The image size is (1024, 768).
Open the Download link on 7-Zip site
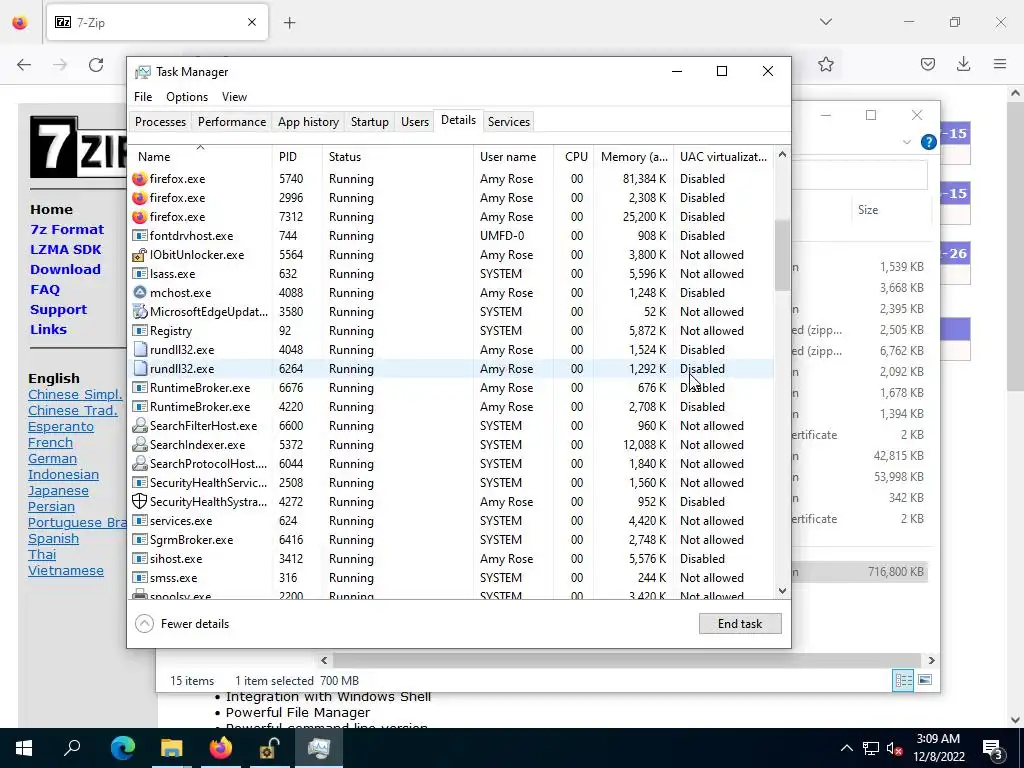(x=65, y=269)
